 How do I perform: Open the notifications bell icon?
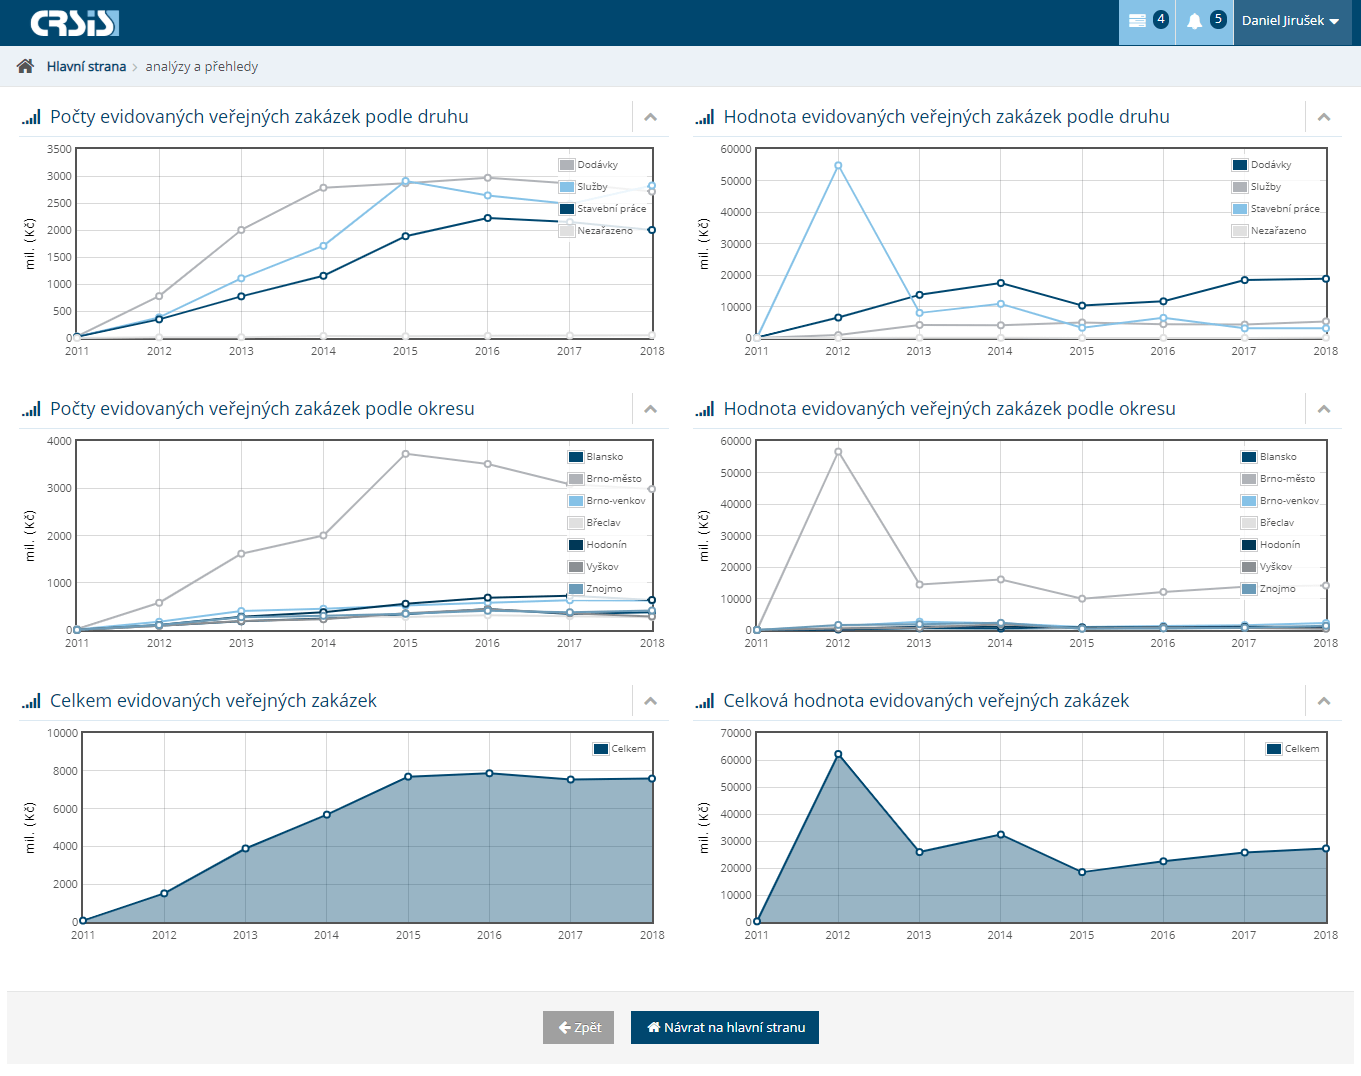pyautogui.click(x=1204, y=21)
